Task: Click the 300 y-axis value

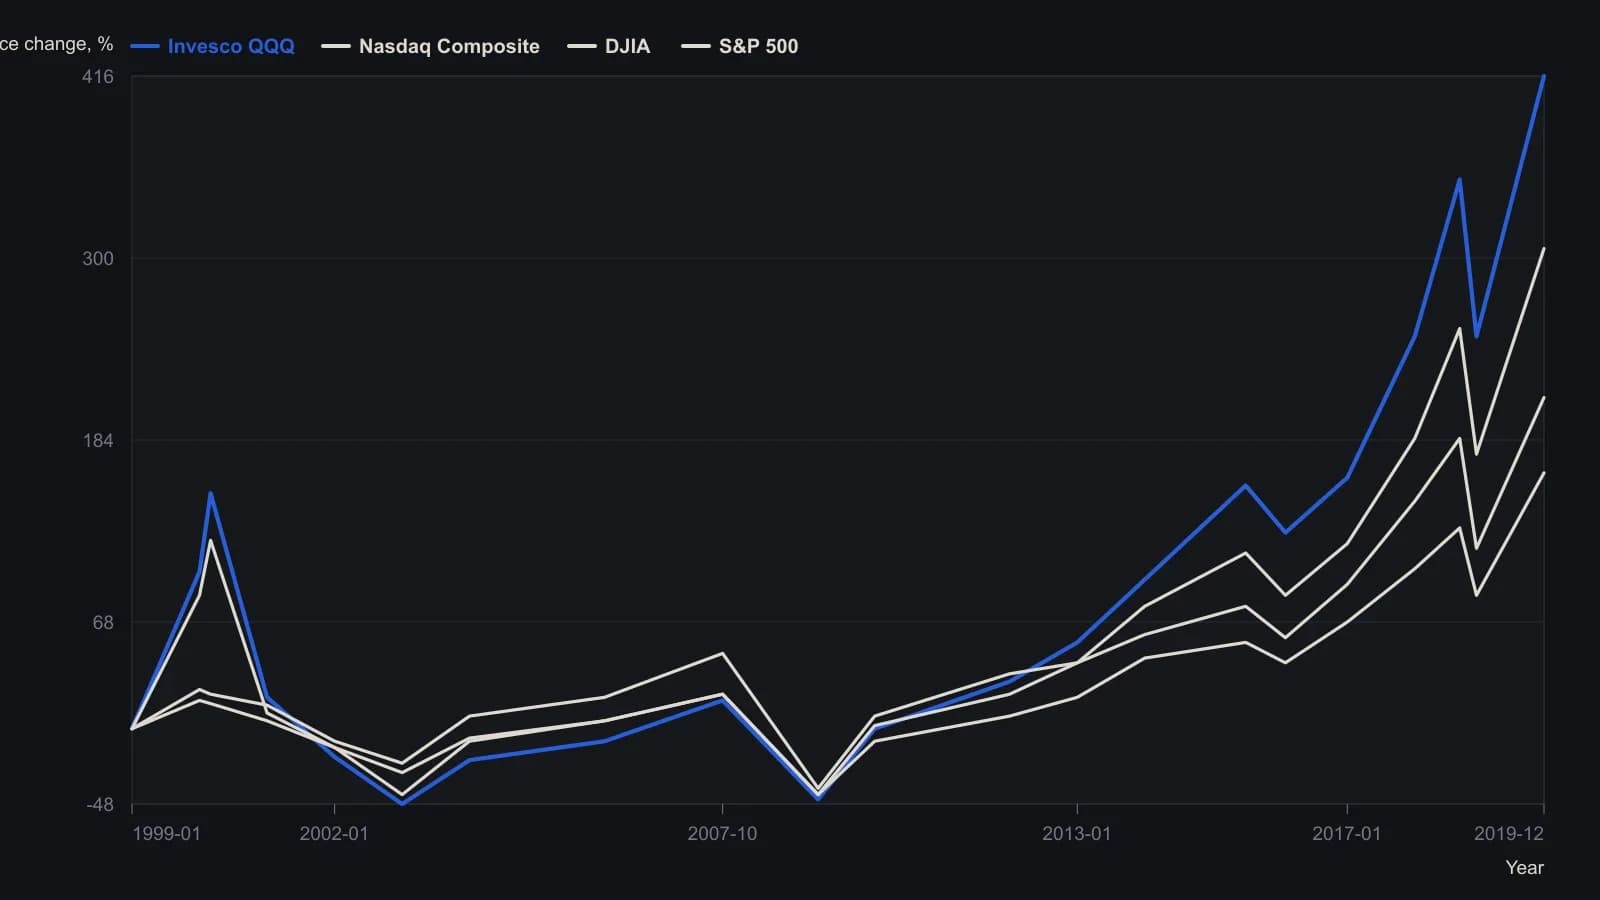Action: [98, 259]
